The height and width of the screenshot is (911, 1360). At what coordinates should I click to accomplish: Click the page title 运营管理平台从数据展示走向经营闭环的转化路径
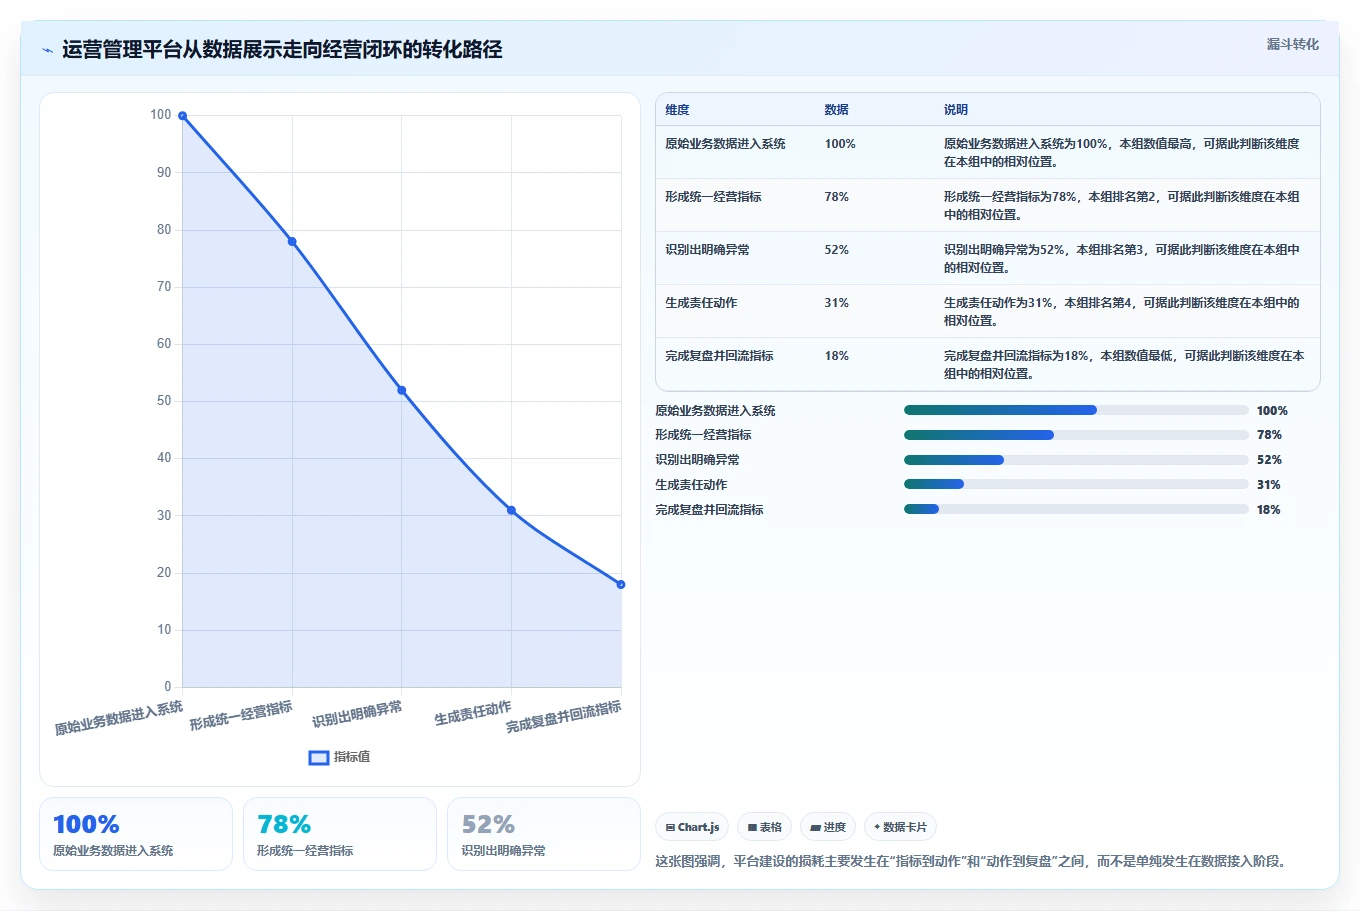click(282, 50)
